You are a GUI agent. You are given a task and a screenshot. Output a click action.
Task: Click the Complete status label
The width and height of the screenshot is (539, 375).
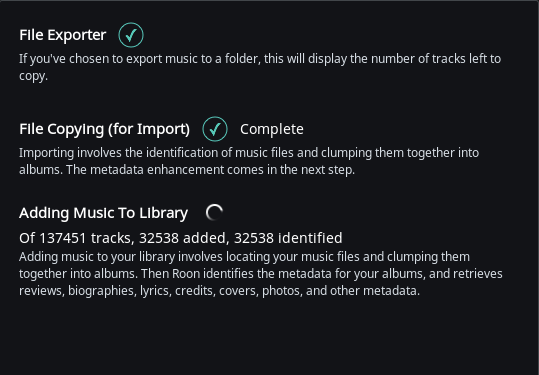click(272, 129)
